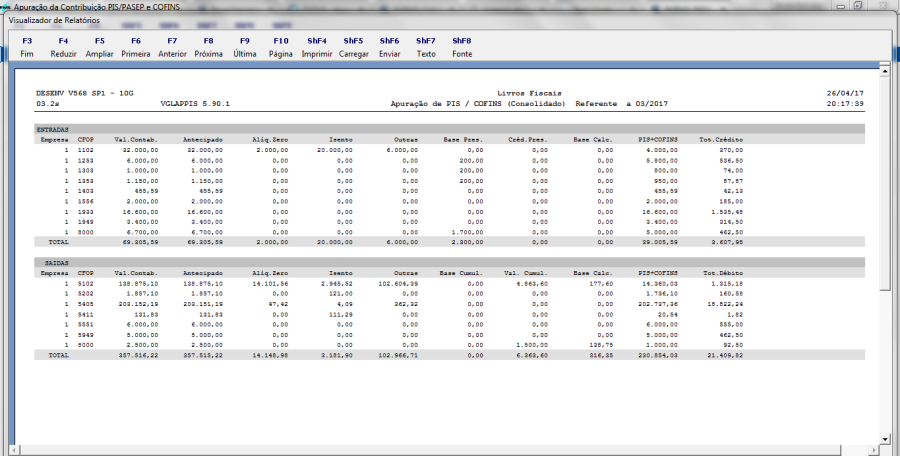Click VGLAPPIS 5.90.1 version text
The height and width of the screenshot is (456, 900).
196,104
